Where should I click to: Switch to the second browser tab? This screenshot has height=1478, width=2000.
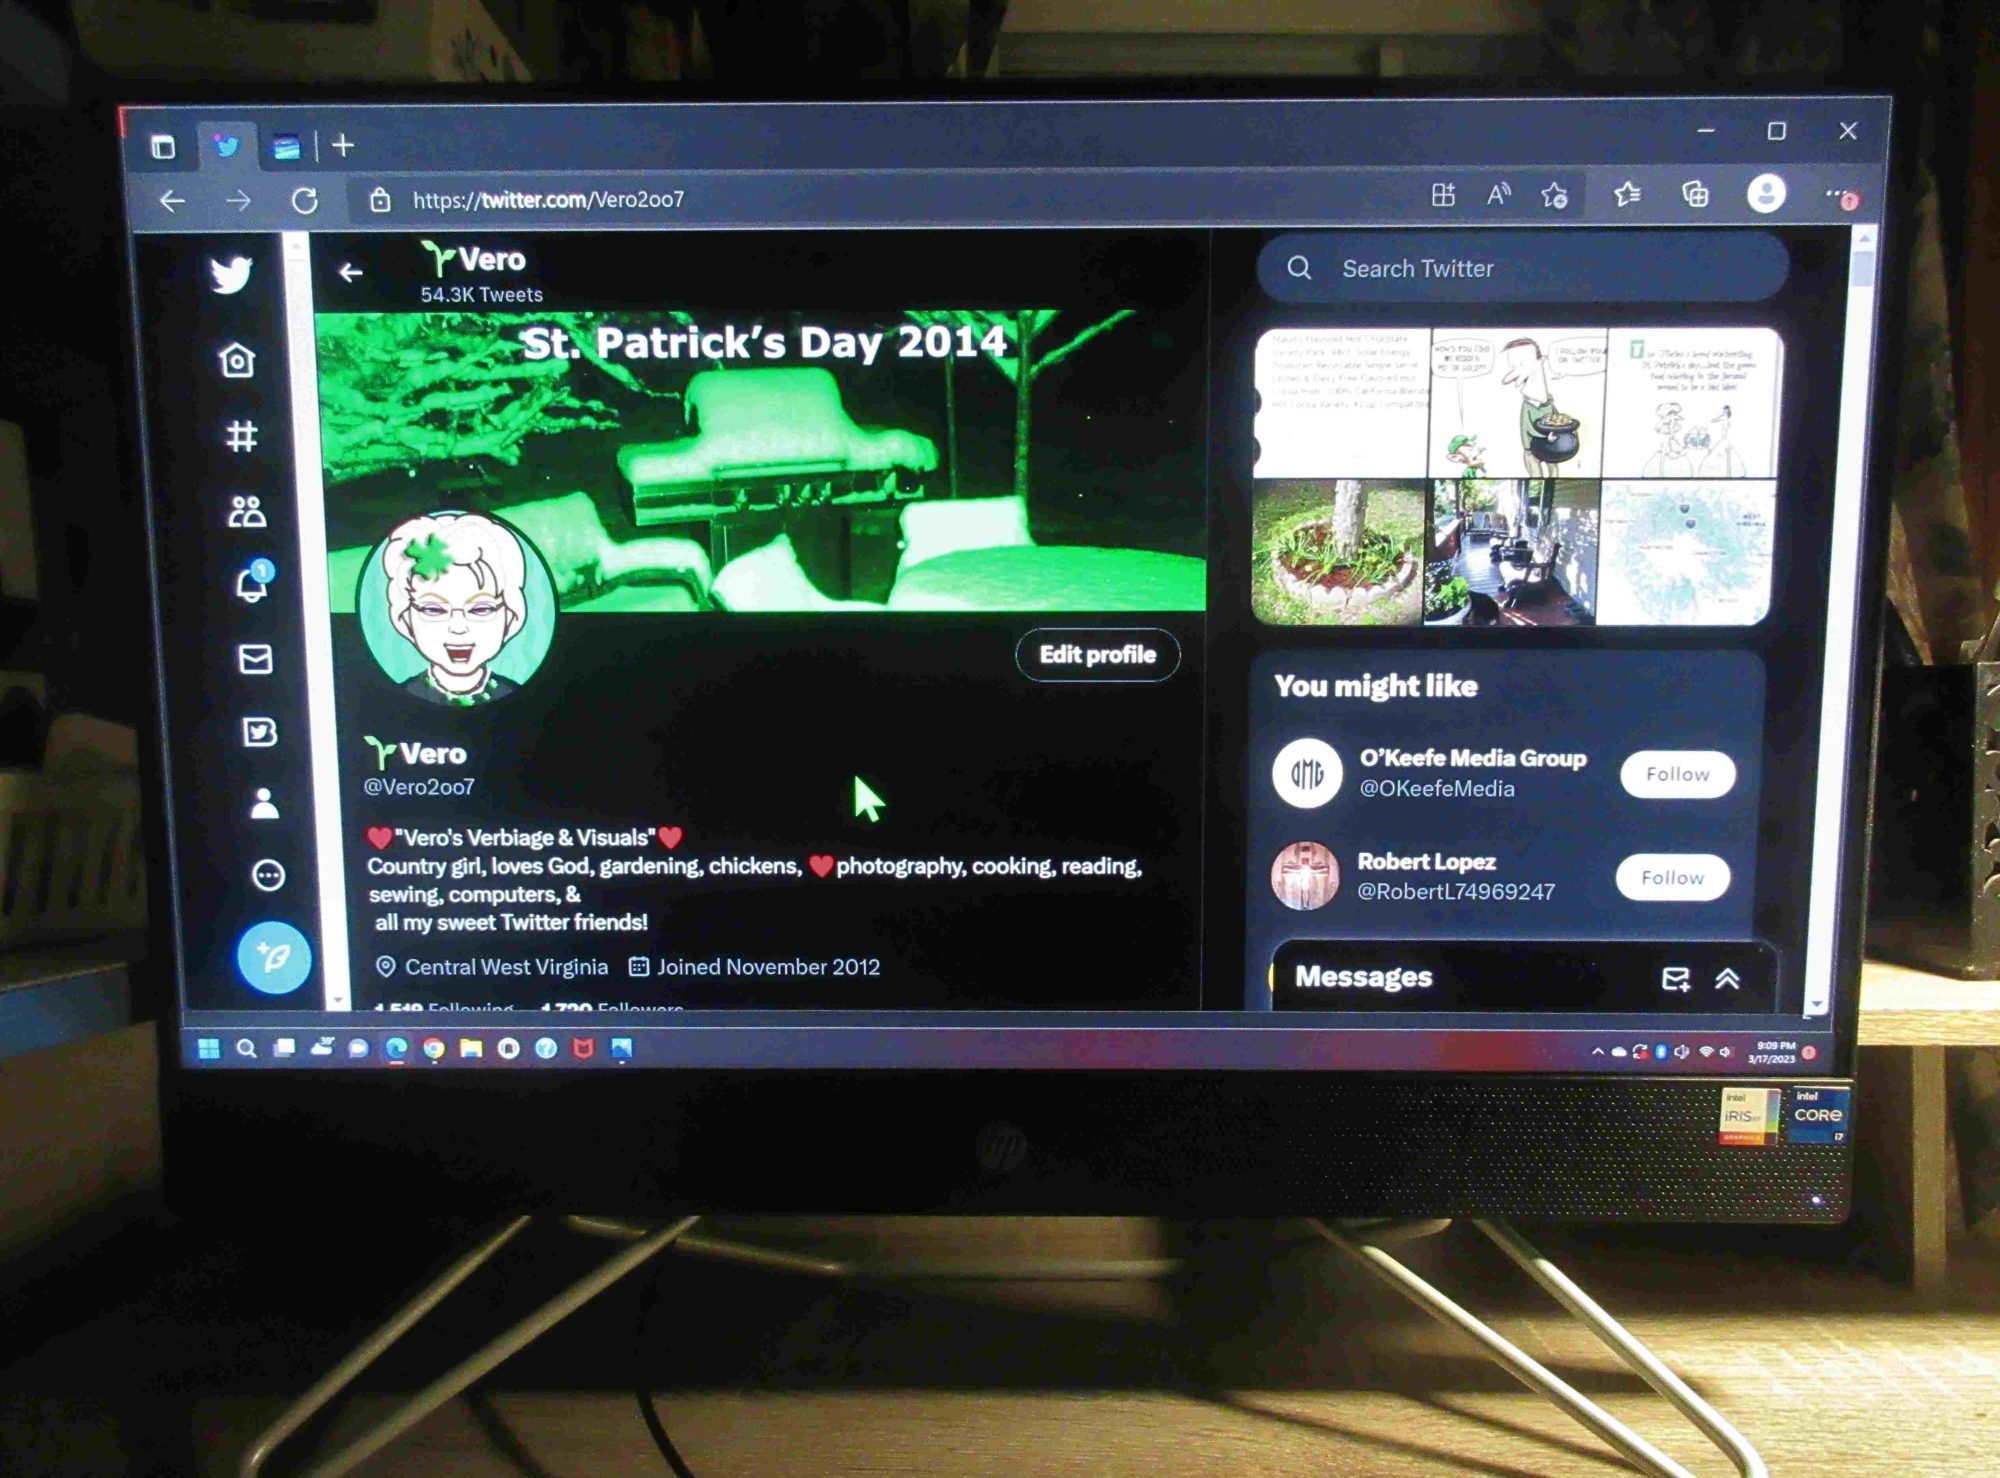[x=286, y=148]
